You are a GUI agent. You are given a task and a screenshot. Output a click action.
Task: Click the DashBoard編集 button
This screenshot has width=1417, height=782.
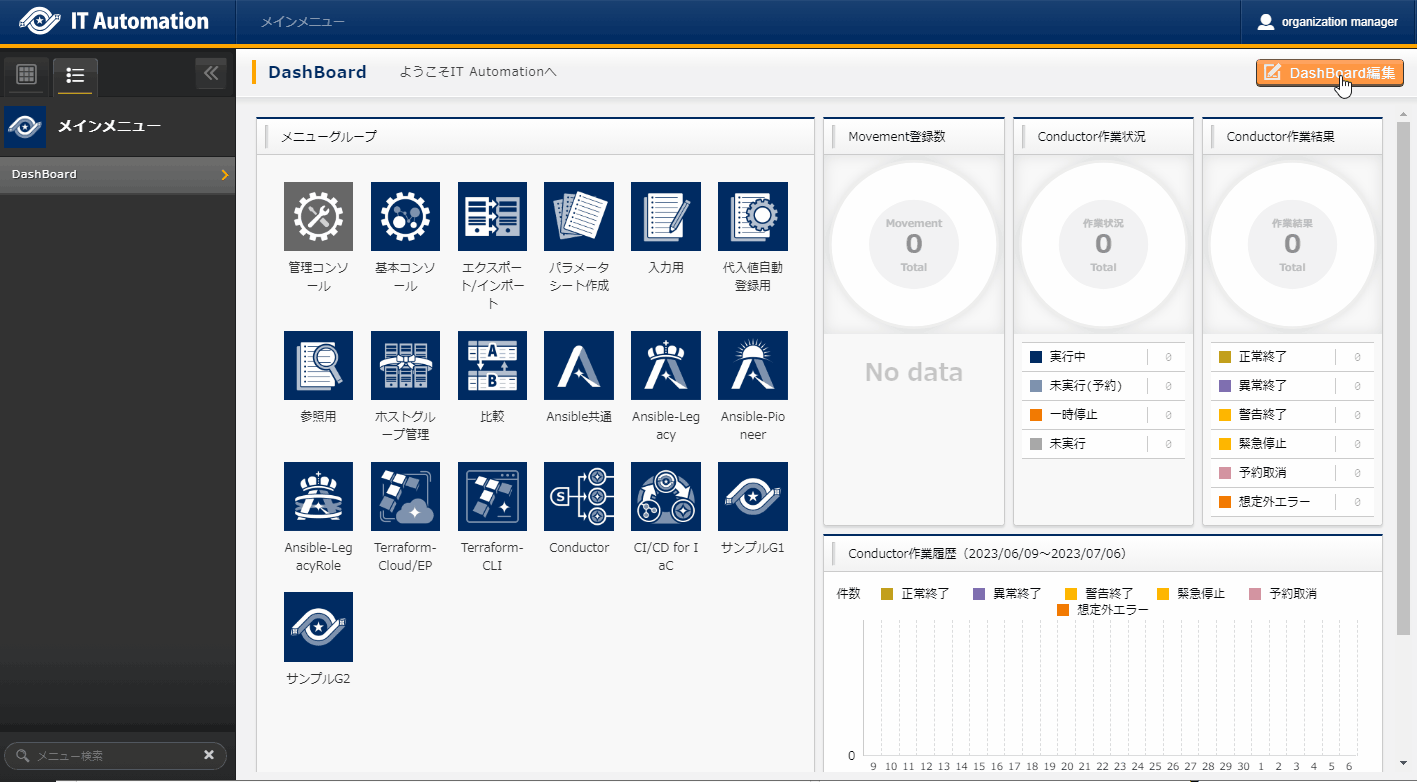1329,73
